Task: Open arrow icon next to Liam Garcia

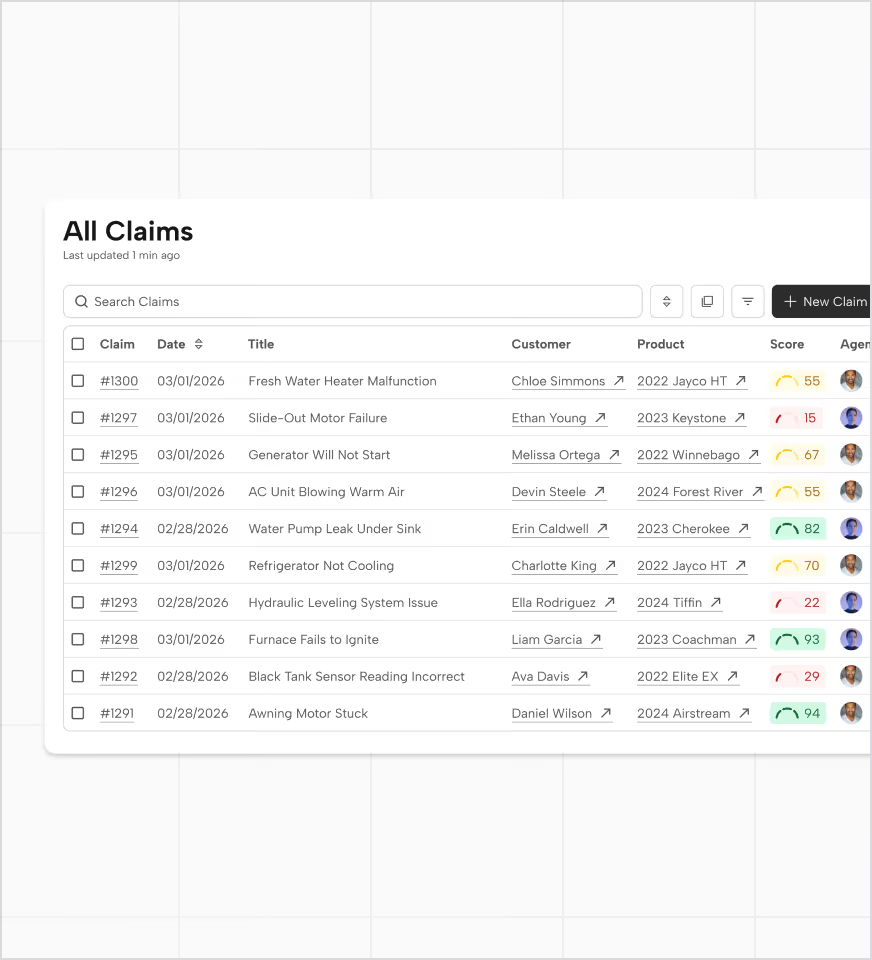Action: click(x=596, y=639)
